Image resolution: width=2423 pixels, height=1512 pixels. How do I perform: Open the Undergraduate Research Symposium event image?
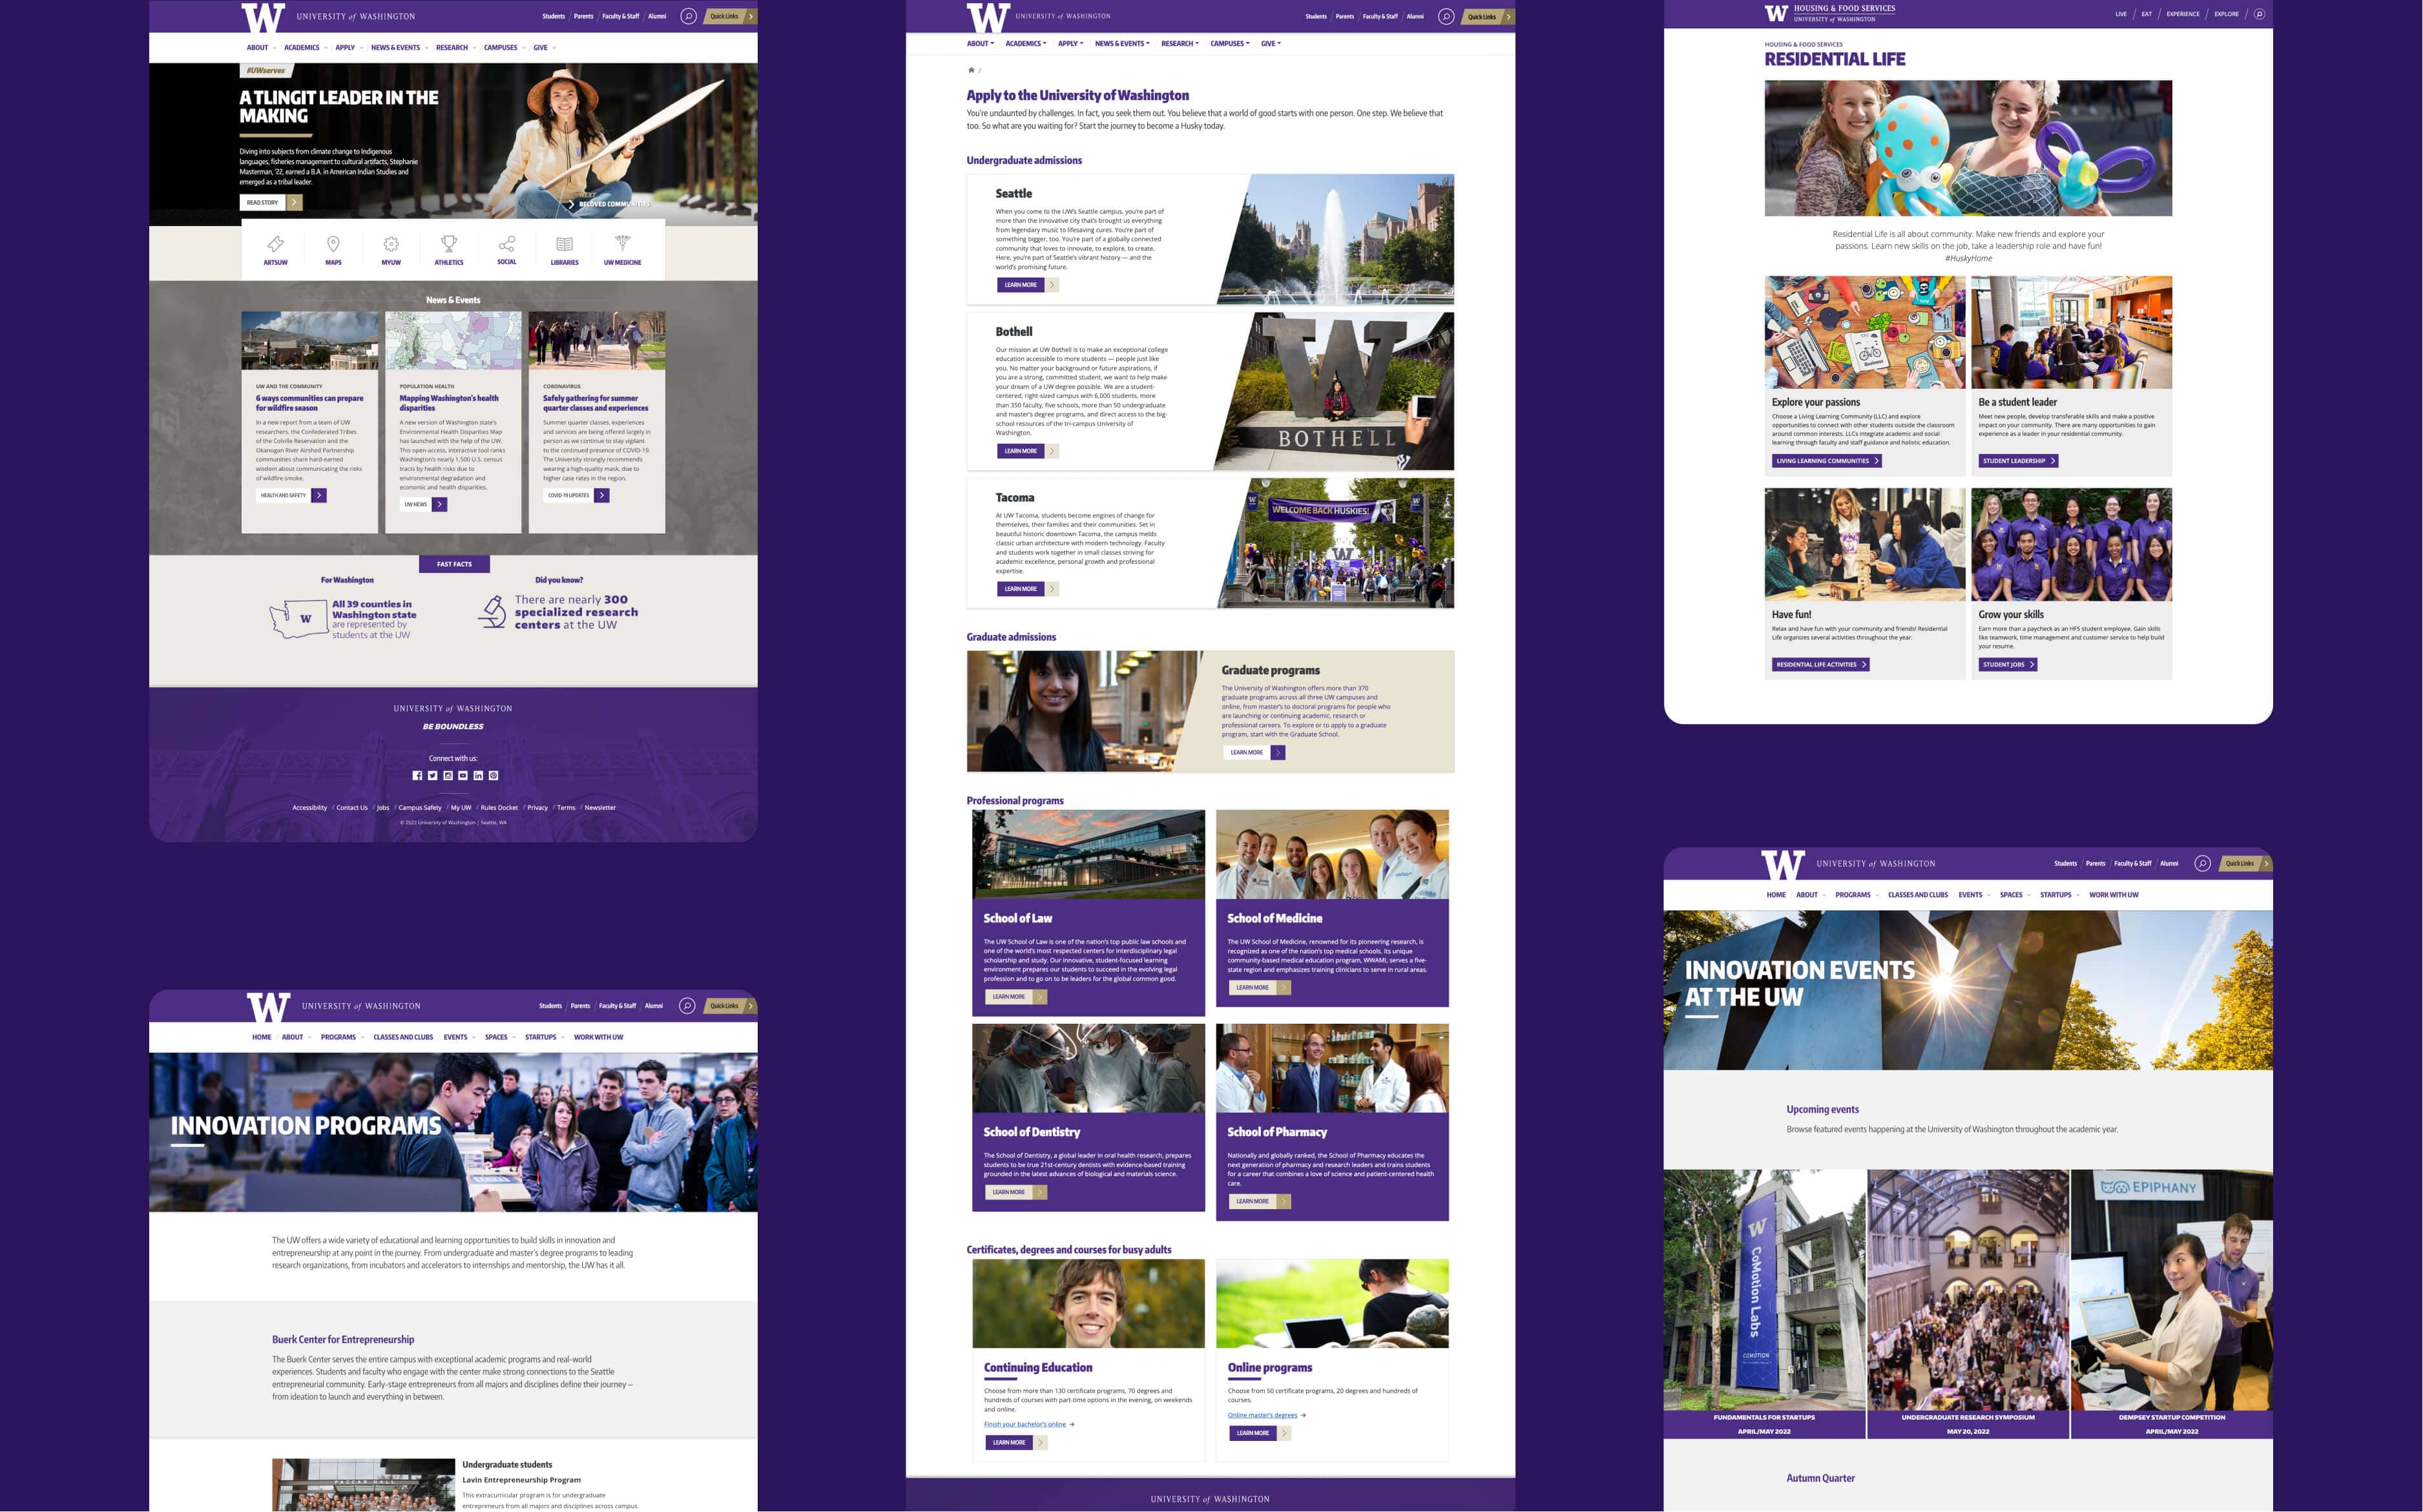click(1967, 1290)
